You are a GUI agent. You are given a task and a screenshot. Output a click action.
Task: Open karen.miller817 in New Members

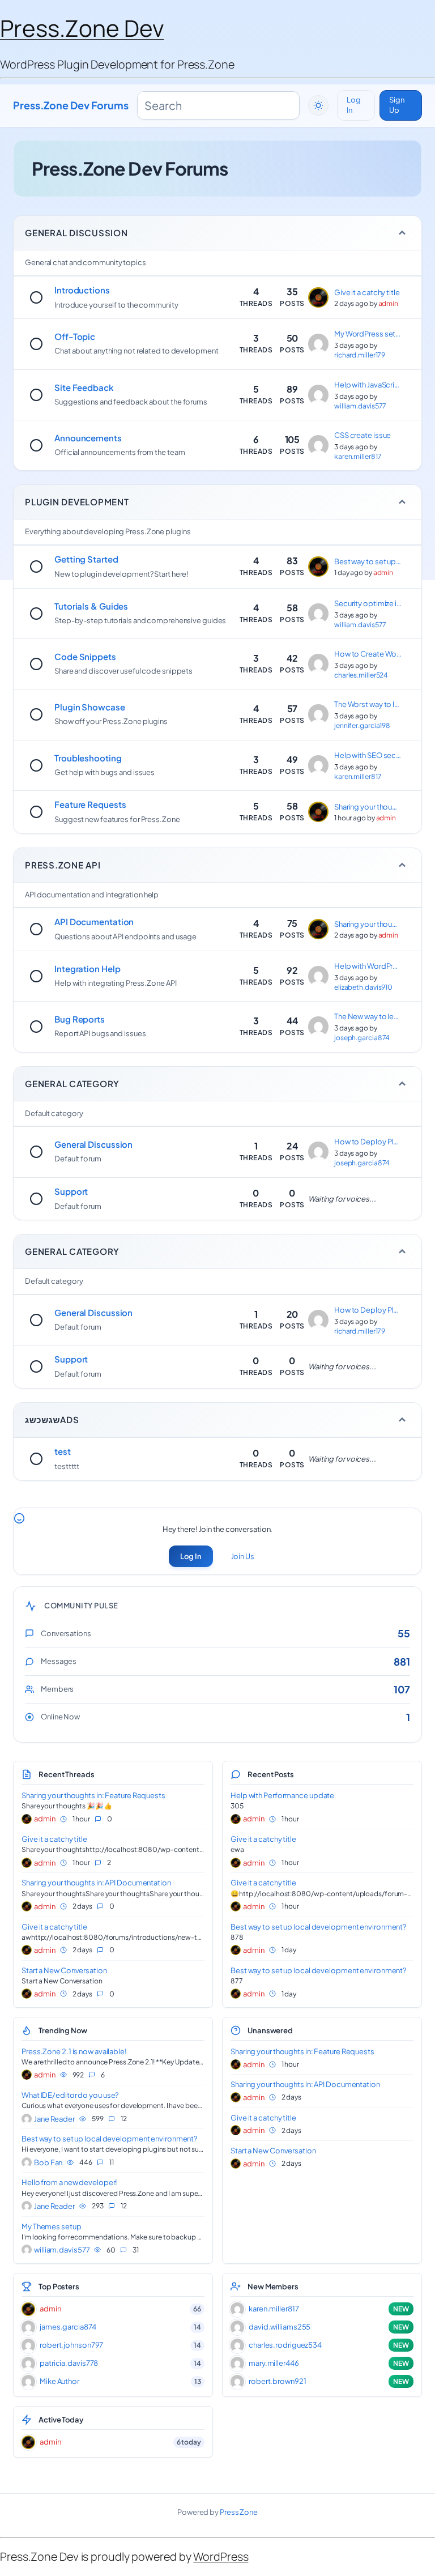pos(274,2308)
